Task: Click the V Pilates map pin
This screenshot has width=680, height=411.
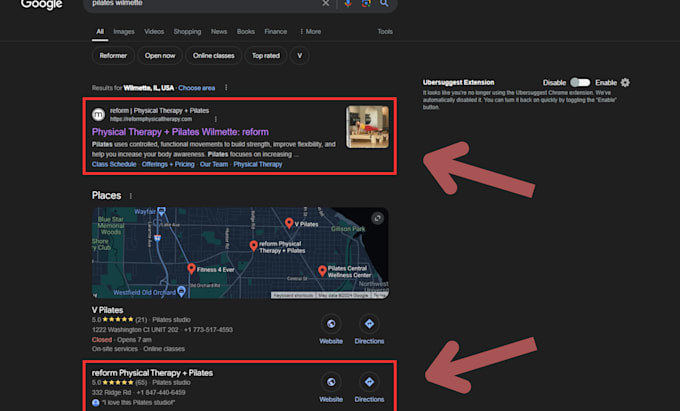Action: click(x=289, y=223)
